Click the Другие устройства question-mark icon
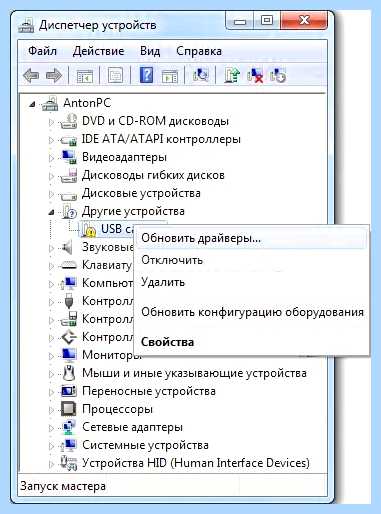Image resolution: width=381 pixels, height=514 pixels. (69, 211)
